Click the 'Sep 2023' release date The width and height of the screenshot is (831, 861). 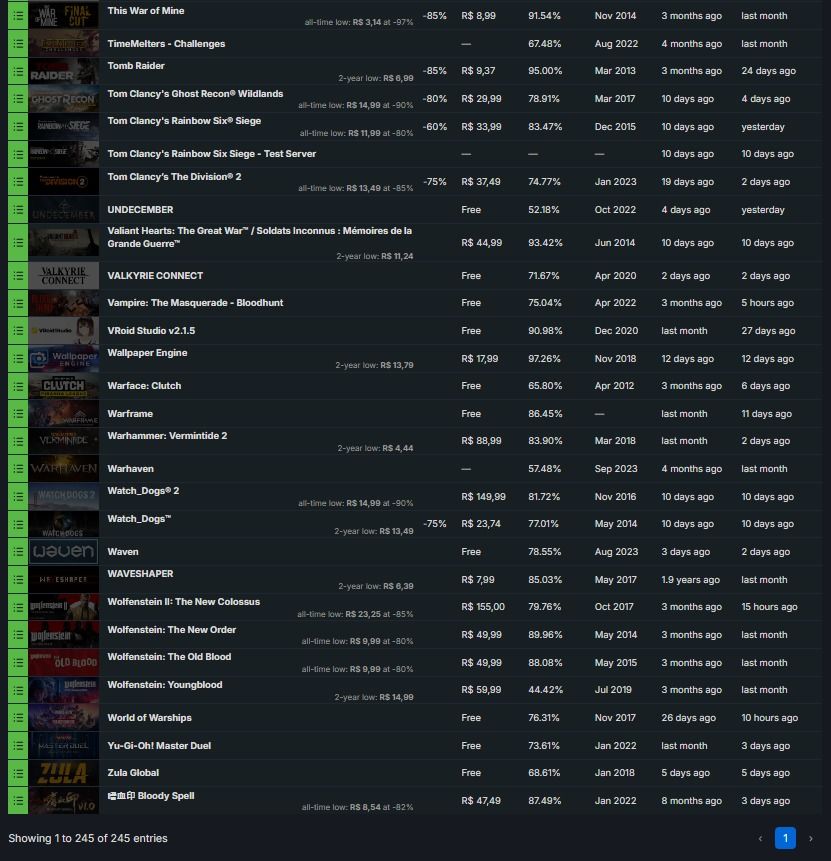[616, 468]
